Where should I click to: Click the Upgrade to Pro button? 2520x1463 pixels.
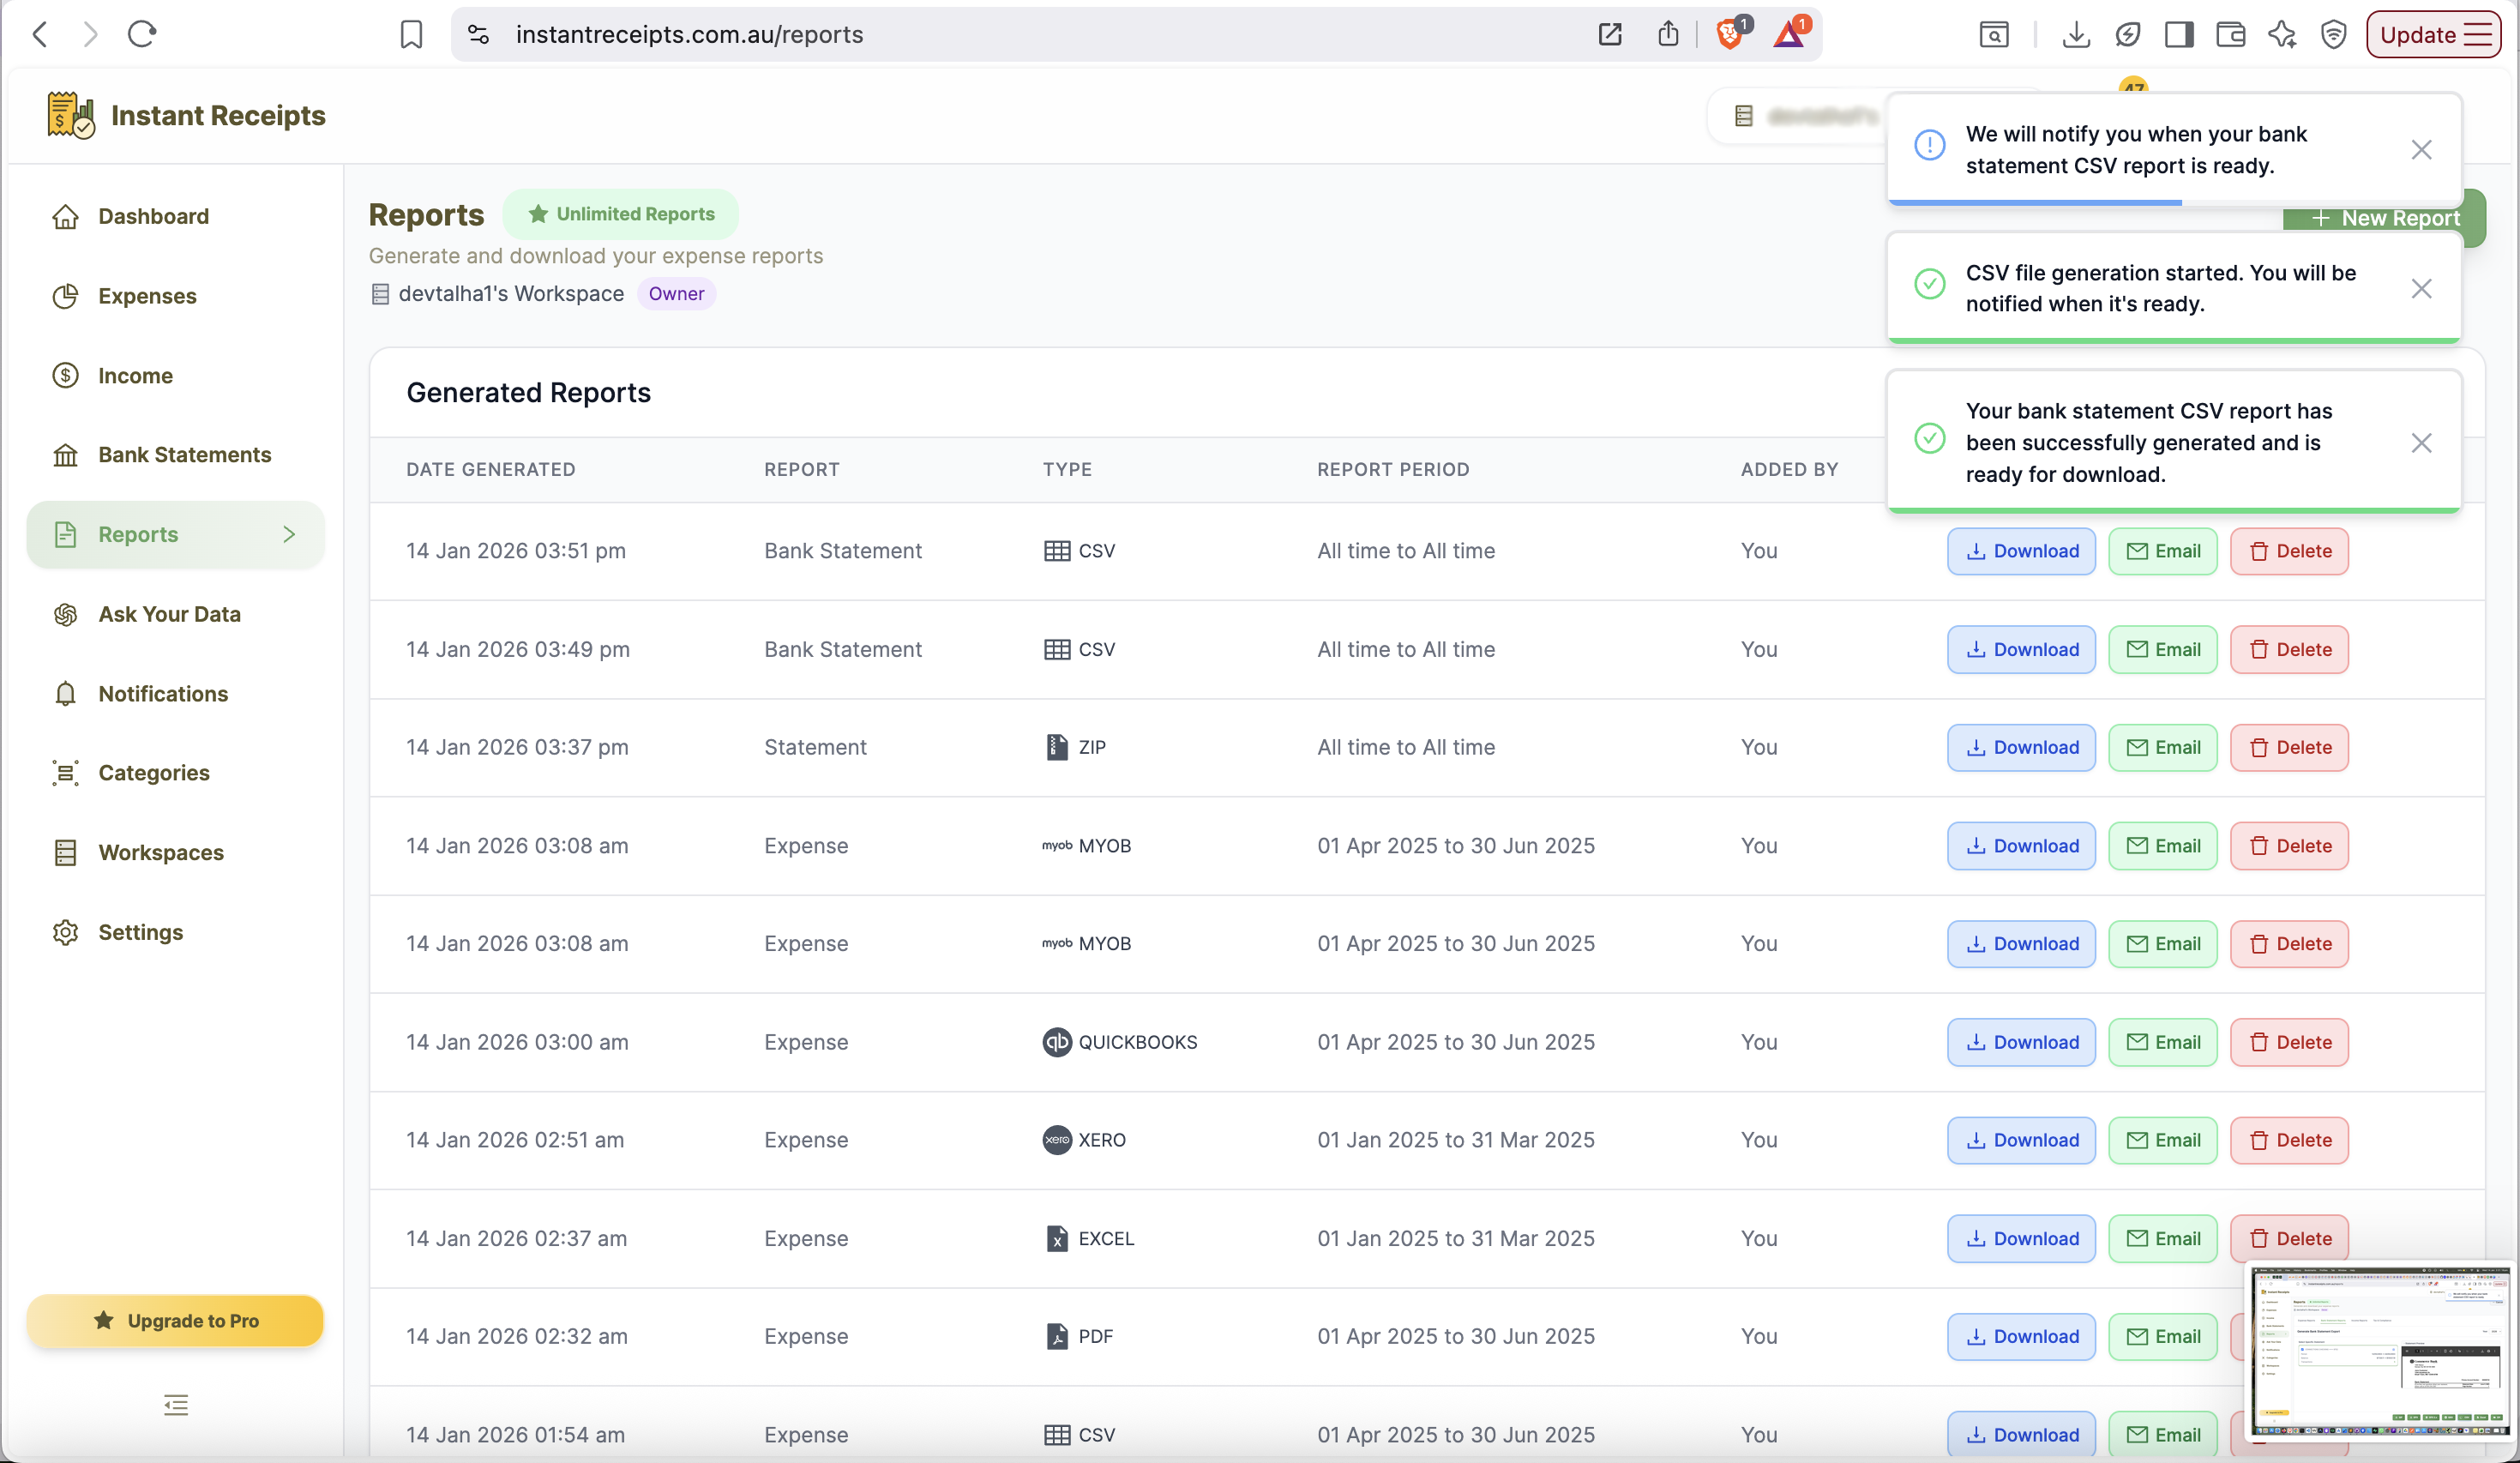coord(175,1321)
